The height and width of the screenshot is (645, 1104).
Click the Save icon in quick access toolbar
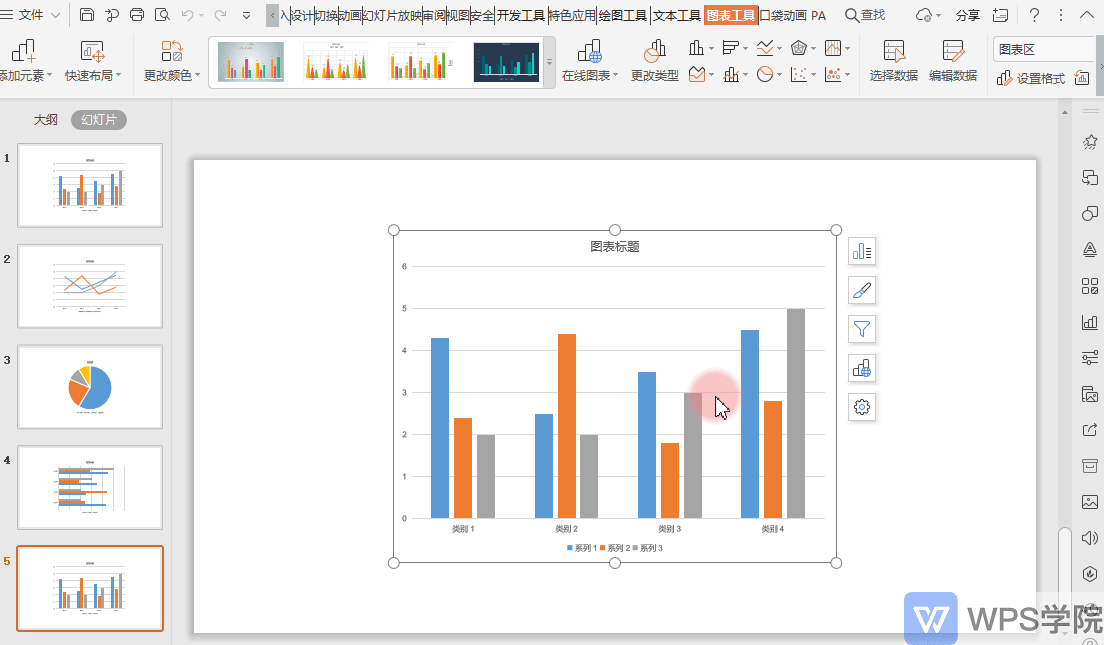pyautogui.click(x=87, y=15)
